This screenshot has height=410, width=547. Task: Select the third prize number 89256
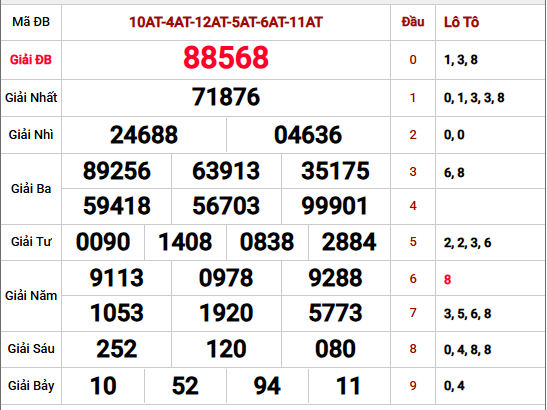117,171
